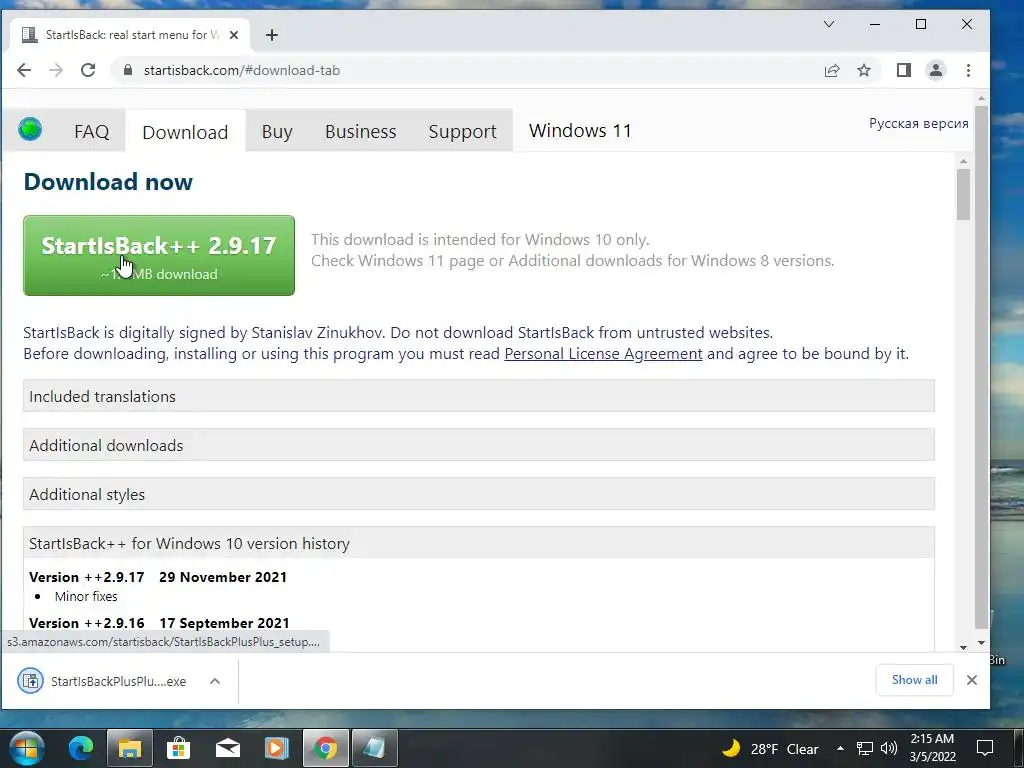Open the volume tray icon
1024x768 pixels.
889,748
